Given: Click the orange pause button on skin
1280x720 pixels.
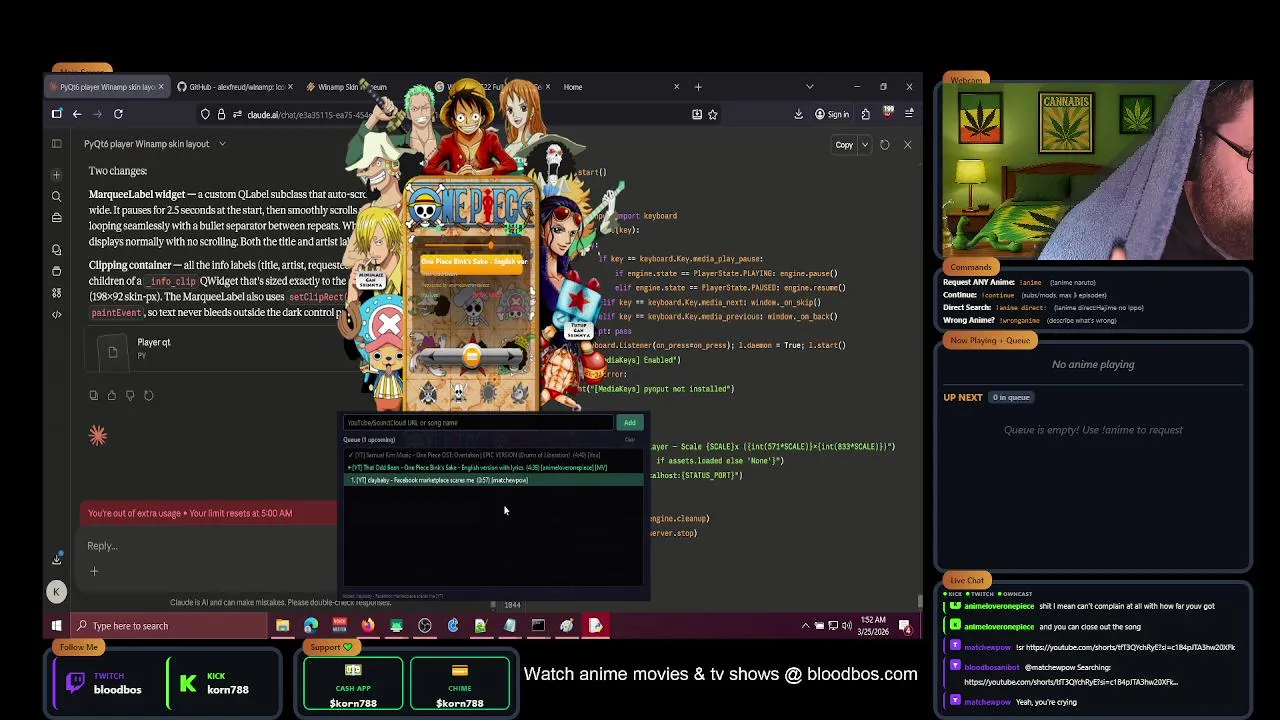Looking at the screenshot, I should pos(472,357).
